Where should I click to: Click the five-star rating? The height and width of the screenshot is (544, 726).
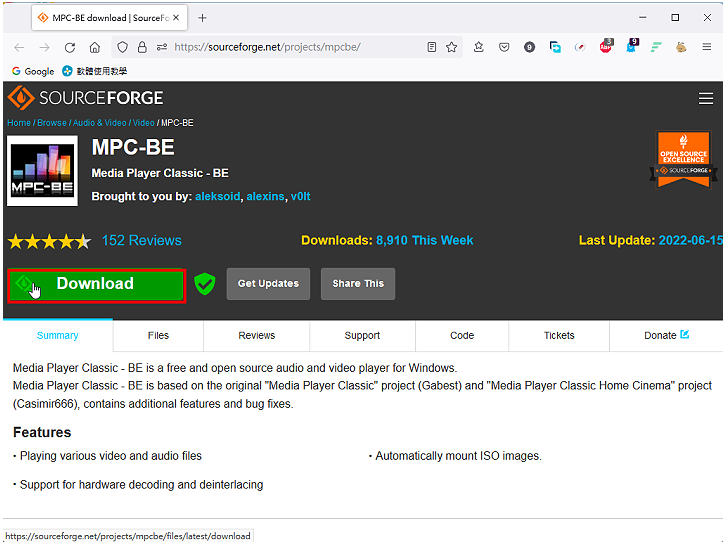pos(50,241)
